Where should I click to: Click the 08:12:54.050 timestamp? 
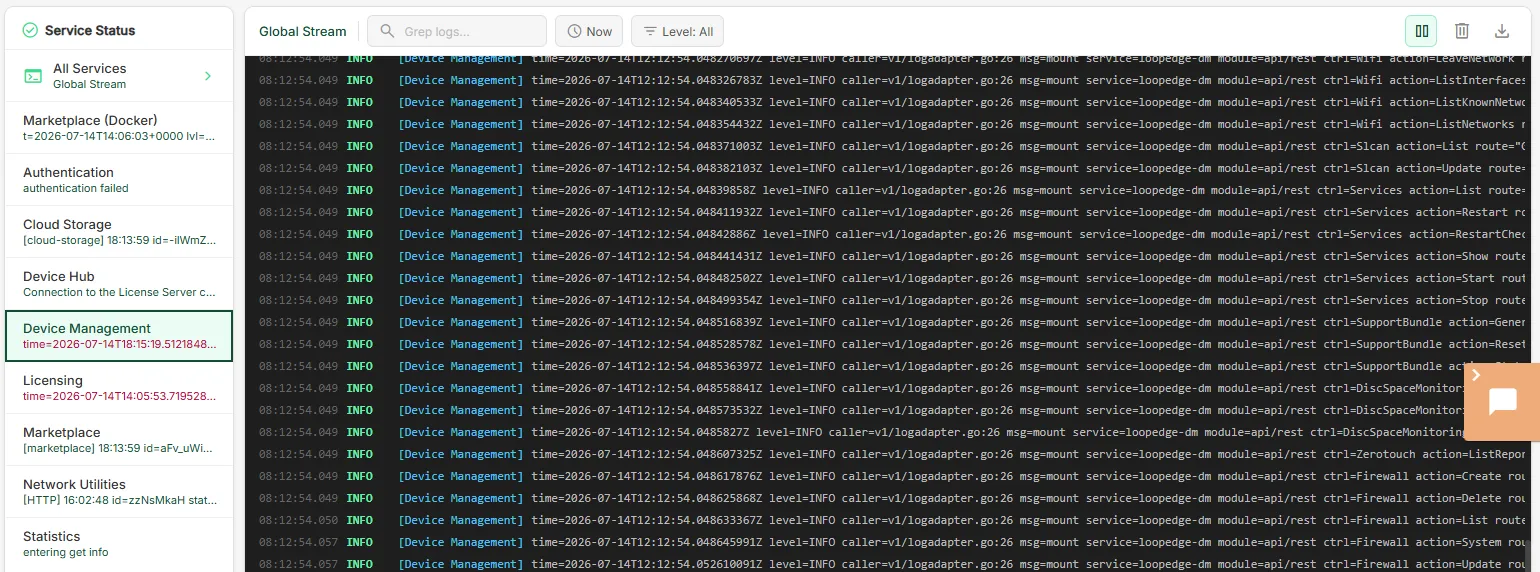(x=298, y=520)
